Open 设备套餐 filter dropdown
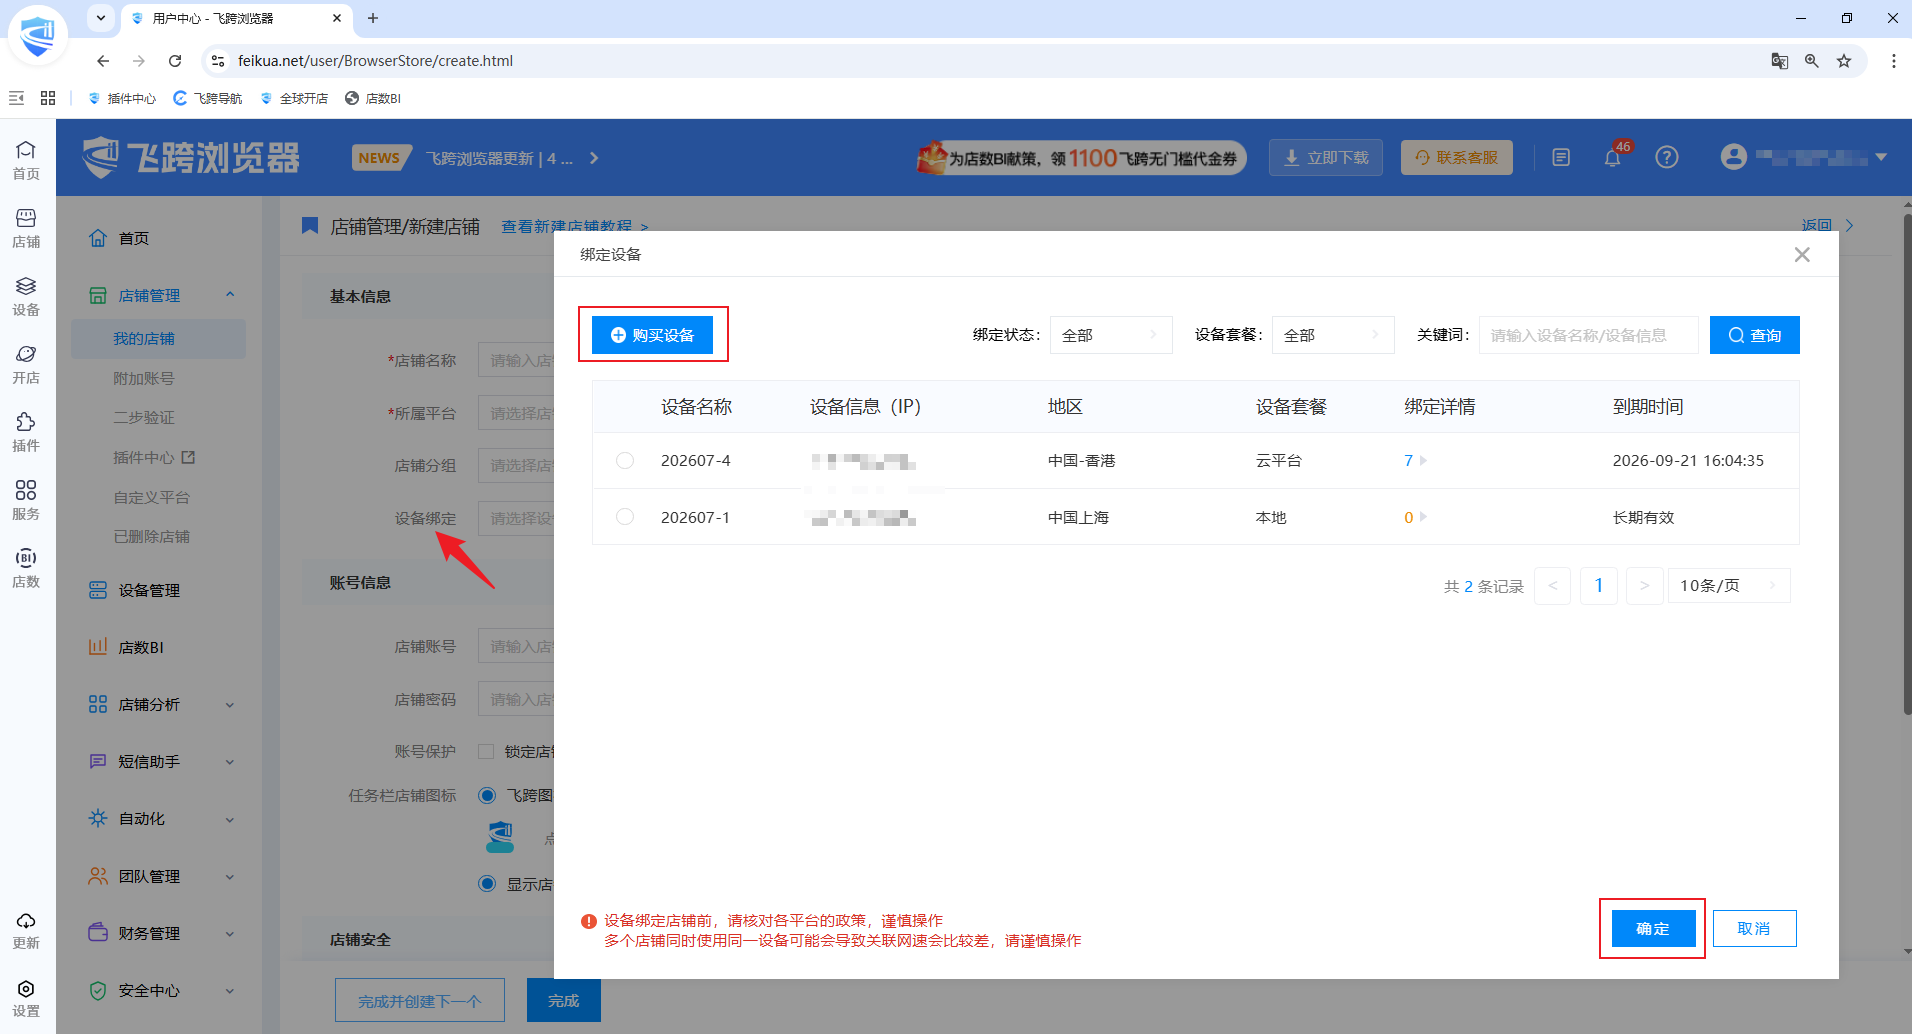This screenshot has width=1912, height=1034. tap(1333, 335)
